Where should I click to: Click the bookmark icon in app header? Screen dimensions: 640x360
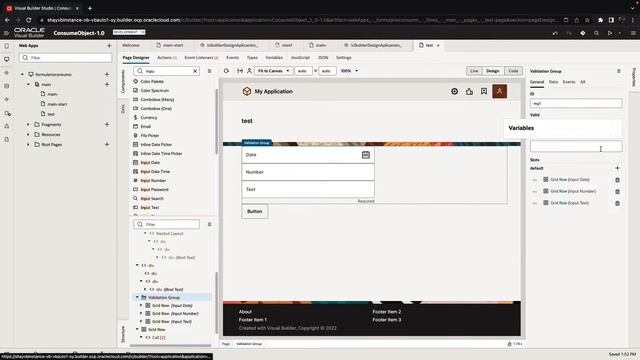pos(484,91)
